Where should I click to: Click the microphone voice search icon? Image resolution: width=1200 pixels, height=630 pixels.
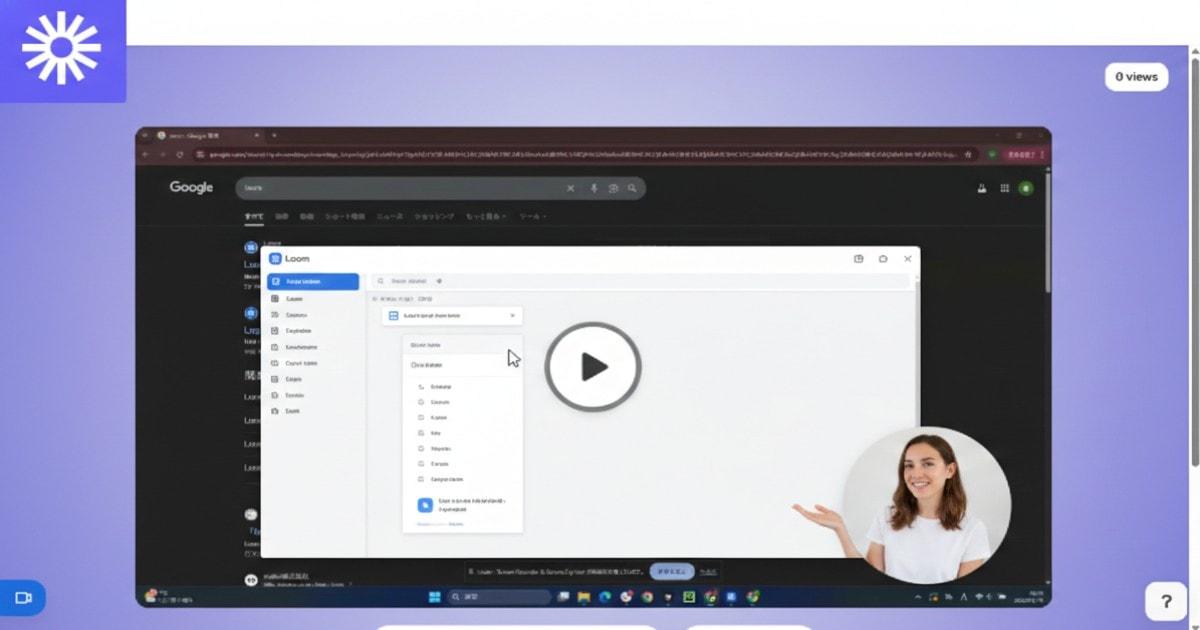tap(593, 188)
